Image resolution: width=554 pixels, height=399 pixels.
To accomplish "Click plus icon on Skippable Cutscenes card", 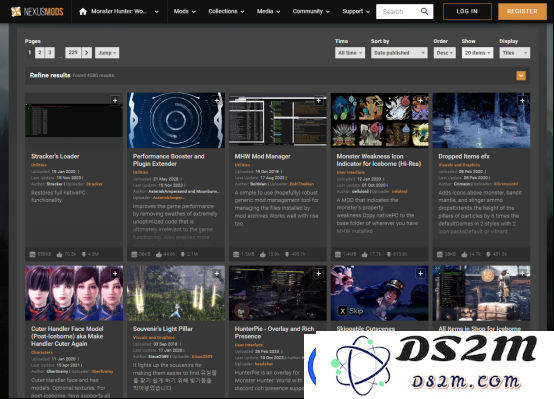I will [x=420, y=273].
